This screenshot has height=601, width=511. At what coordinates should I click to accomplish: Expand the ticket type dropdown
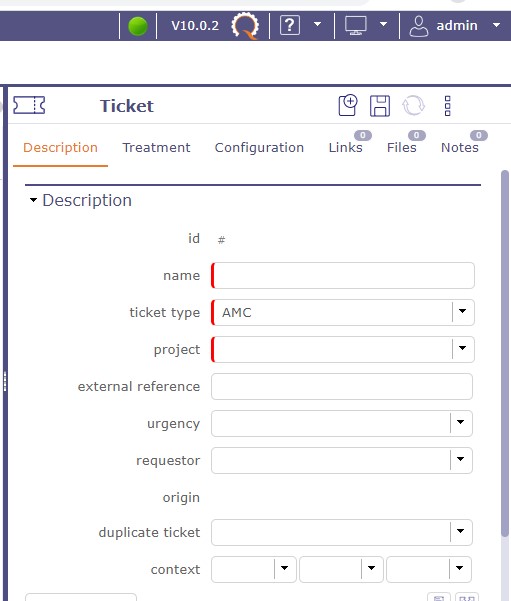click(x=462, y=312)
